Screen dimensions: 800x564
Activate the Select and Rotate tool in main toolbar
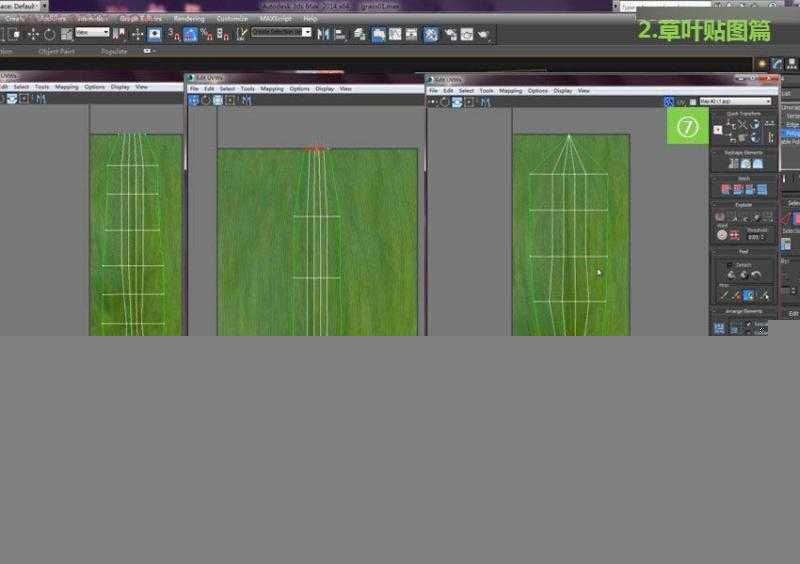(x=49, y=34)
